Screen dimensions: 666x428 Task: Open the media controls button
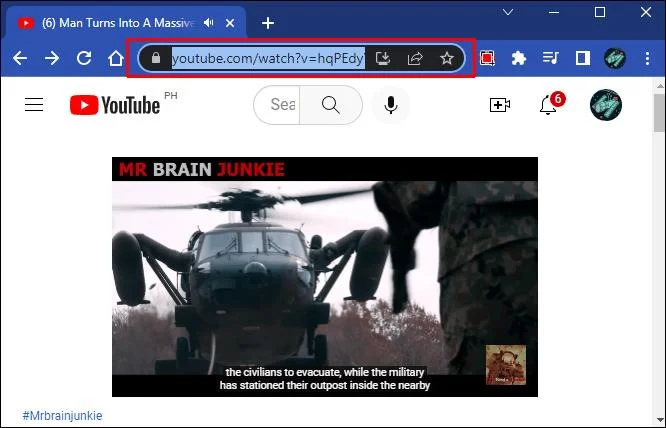(x=551, y=58)
